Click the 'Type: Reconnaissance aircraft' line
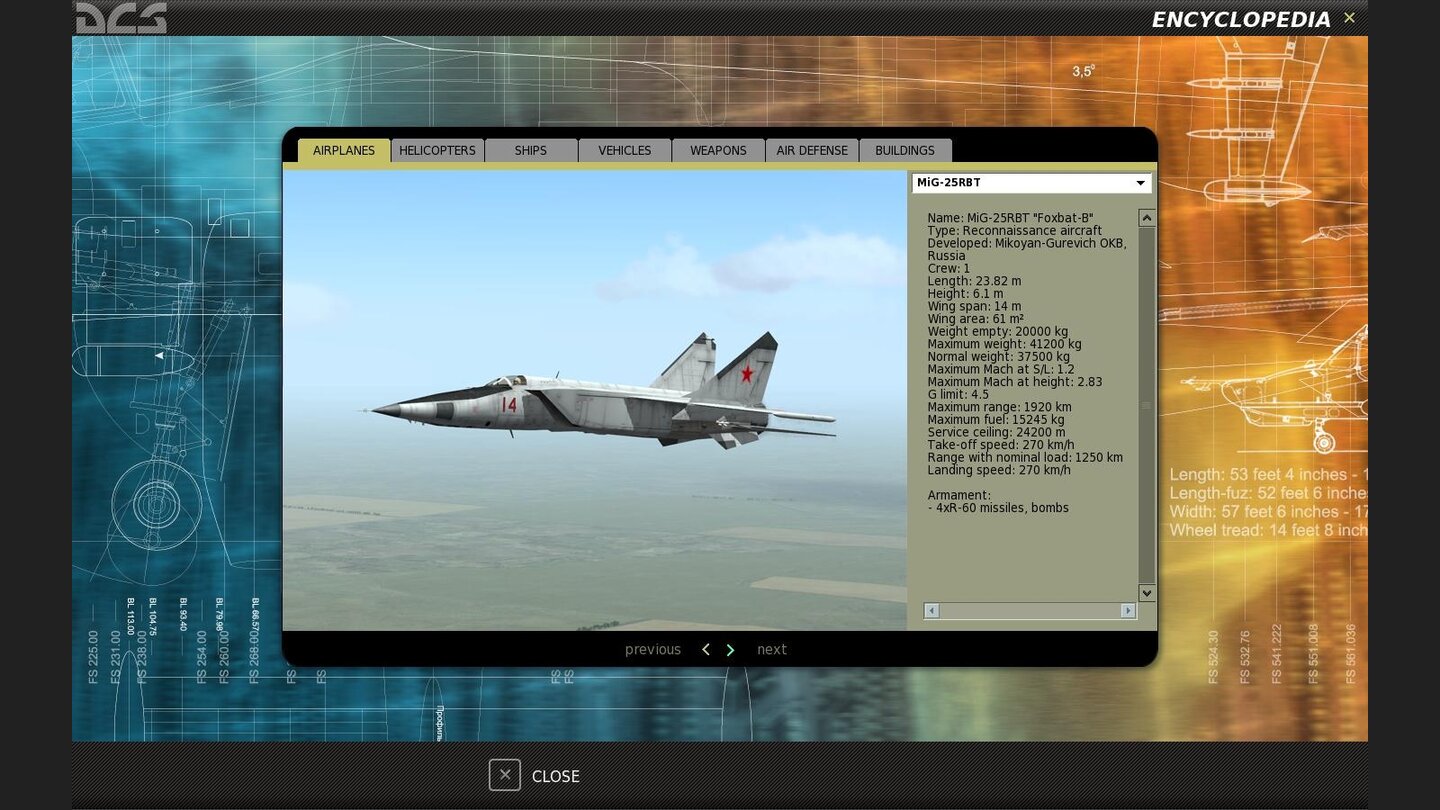The height and width of the screenshot is (810, 1440). pyautogui.click(x=1014, y=231)
